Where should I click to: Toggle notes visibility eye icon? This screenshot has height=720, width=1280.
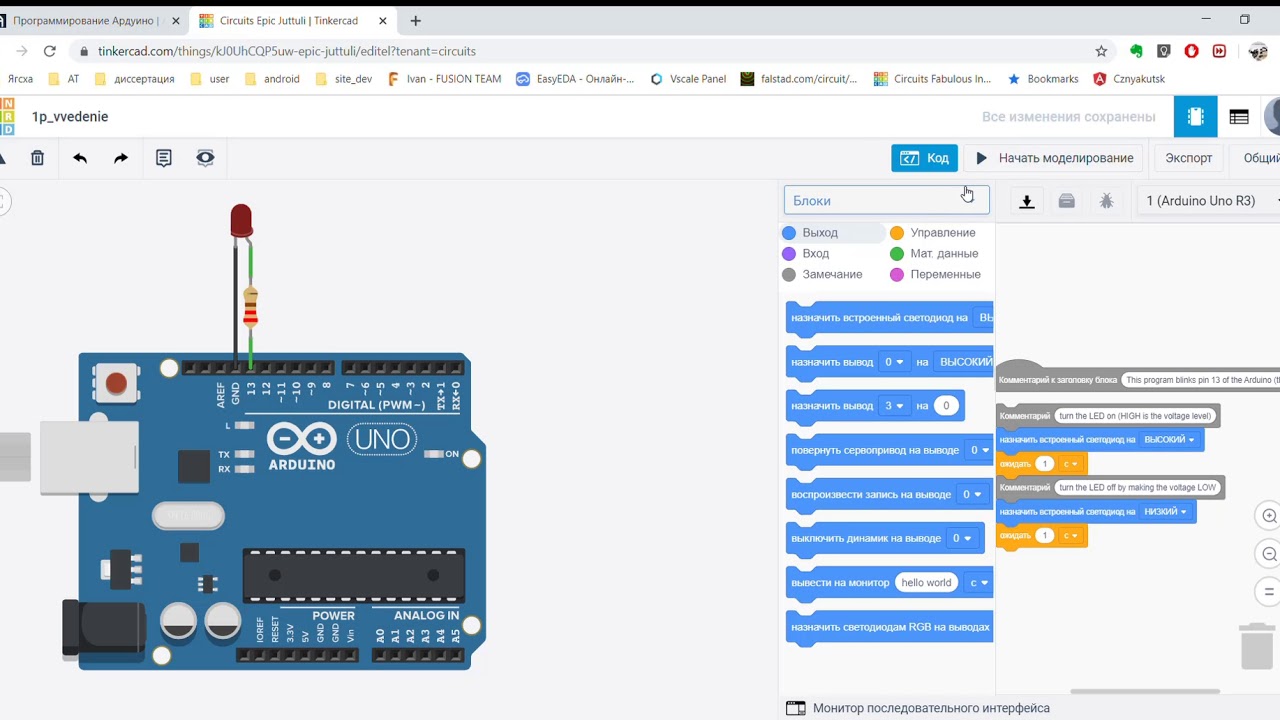coord(205,158)
